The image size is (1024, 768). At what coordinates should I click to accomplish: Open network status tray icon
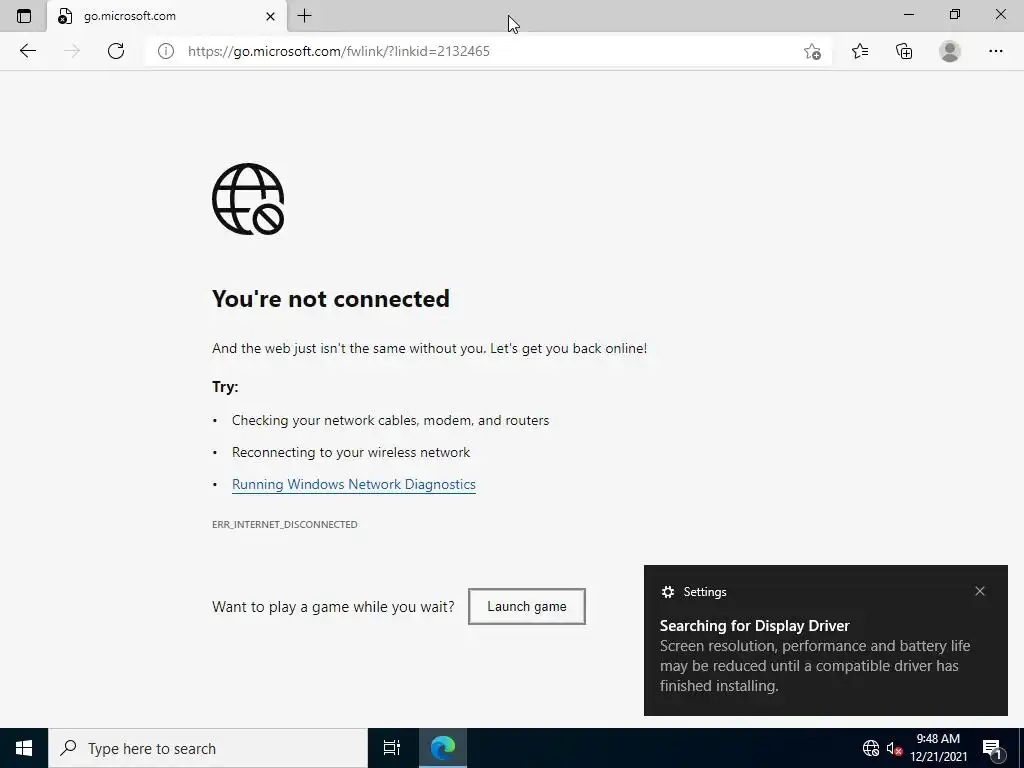tap(871, 748)
